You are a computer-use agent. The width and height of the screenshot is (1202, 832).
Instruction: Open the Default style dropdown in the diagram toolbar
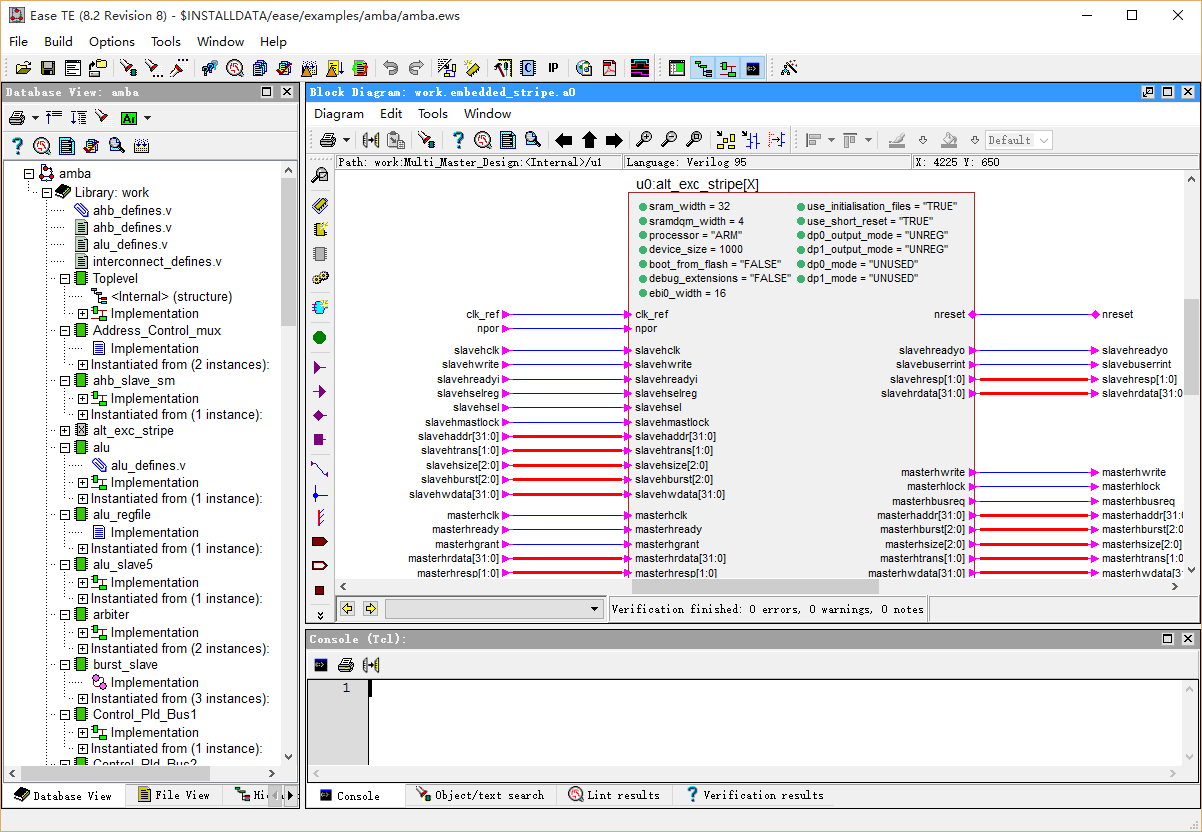coord(1018,140)
